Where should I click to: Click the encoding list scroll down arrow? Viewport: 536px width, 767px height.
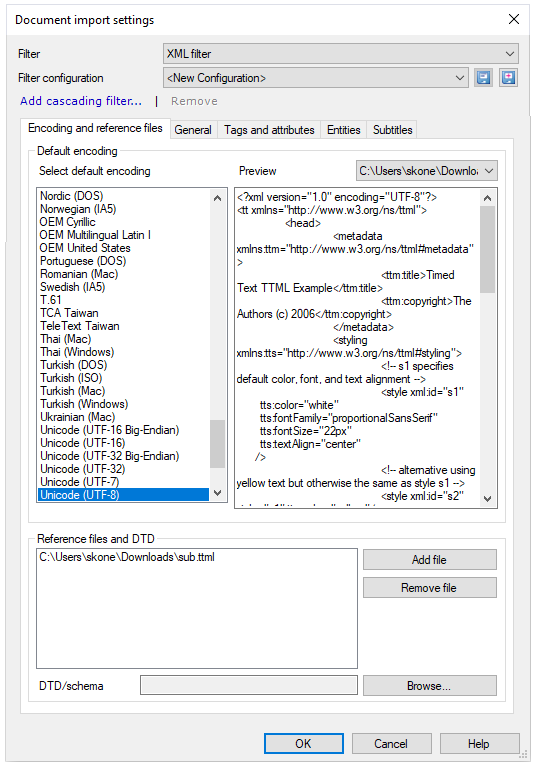(x=218, y=493)
